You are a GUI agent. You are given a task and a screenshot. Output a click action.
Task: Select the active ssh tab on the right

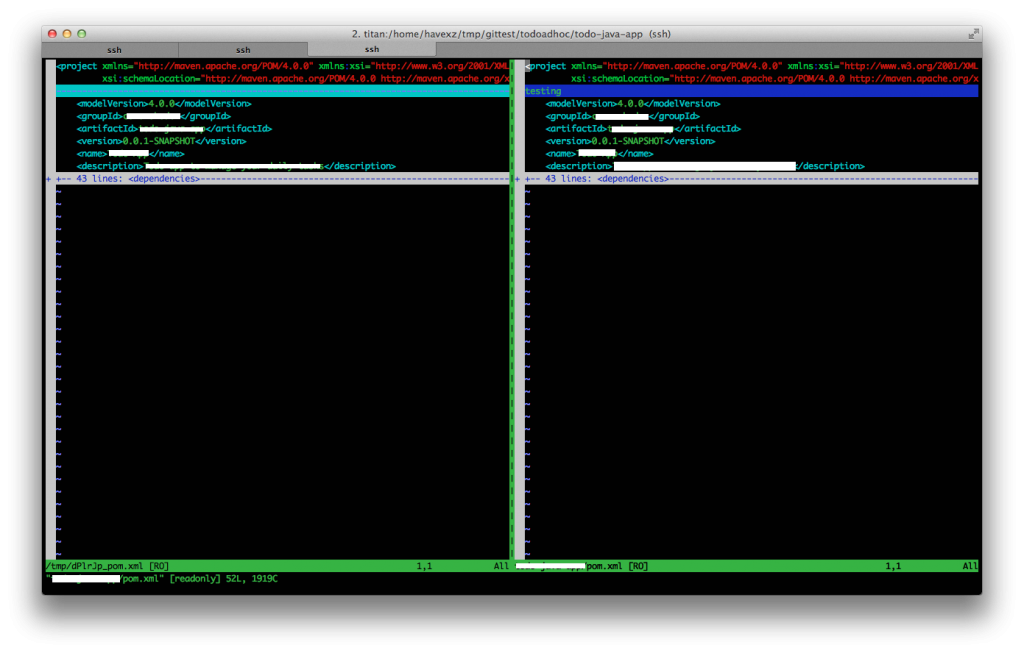tap(371, 48)
